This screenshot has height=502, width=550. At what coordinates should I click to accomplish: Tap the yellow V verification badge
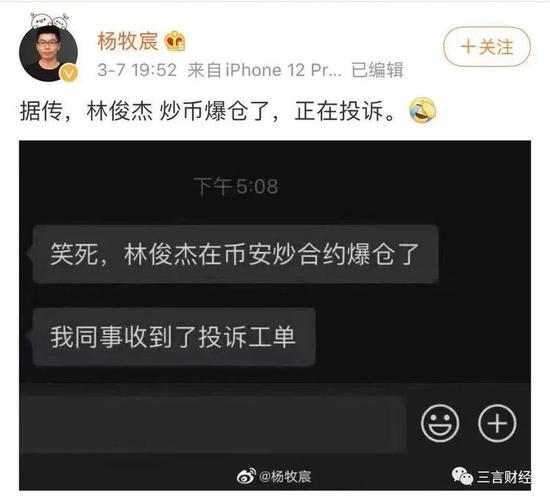[x=69, y=73]
